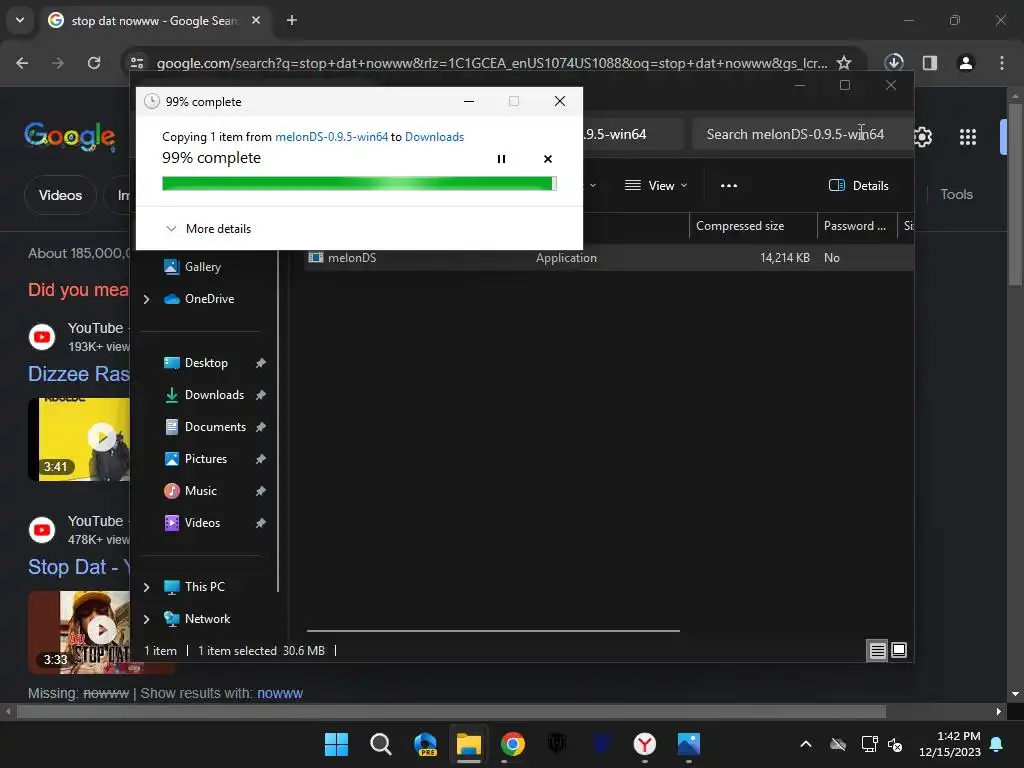Expand the Network tree node
Image resolution: width=1024 pixels, height=768 pixels.
(146, 619)
